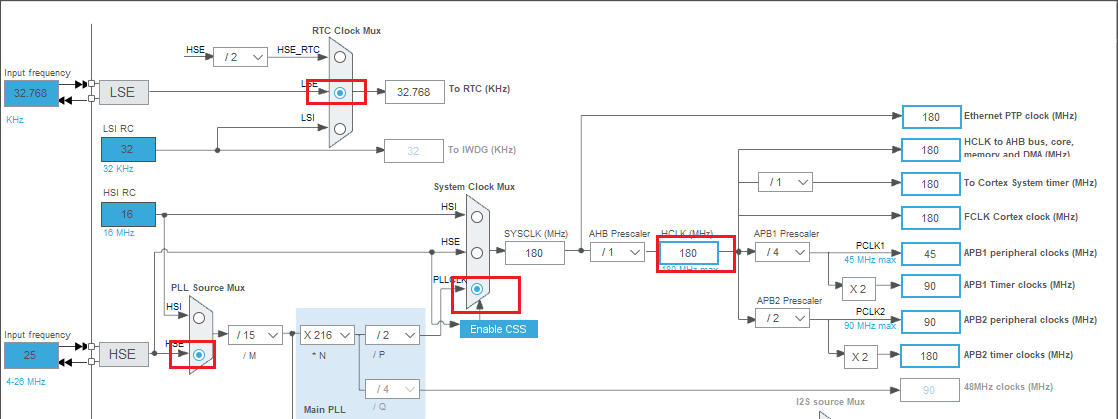The height and width of the screenshot is (419, 1118).
Task: Open the X216 PLL N multiplier dropdown
Action: [327, 334]
